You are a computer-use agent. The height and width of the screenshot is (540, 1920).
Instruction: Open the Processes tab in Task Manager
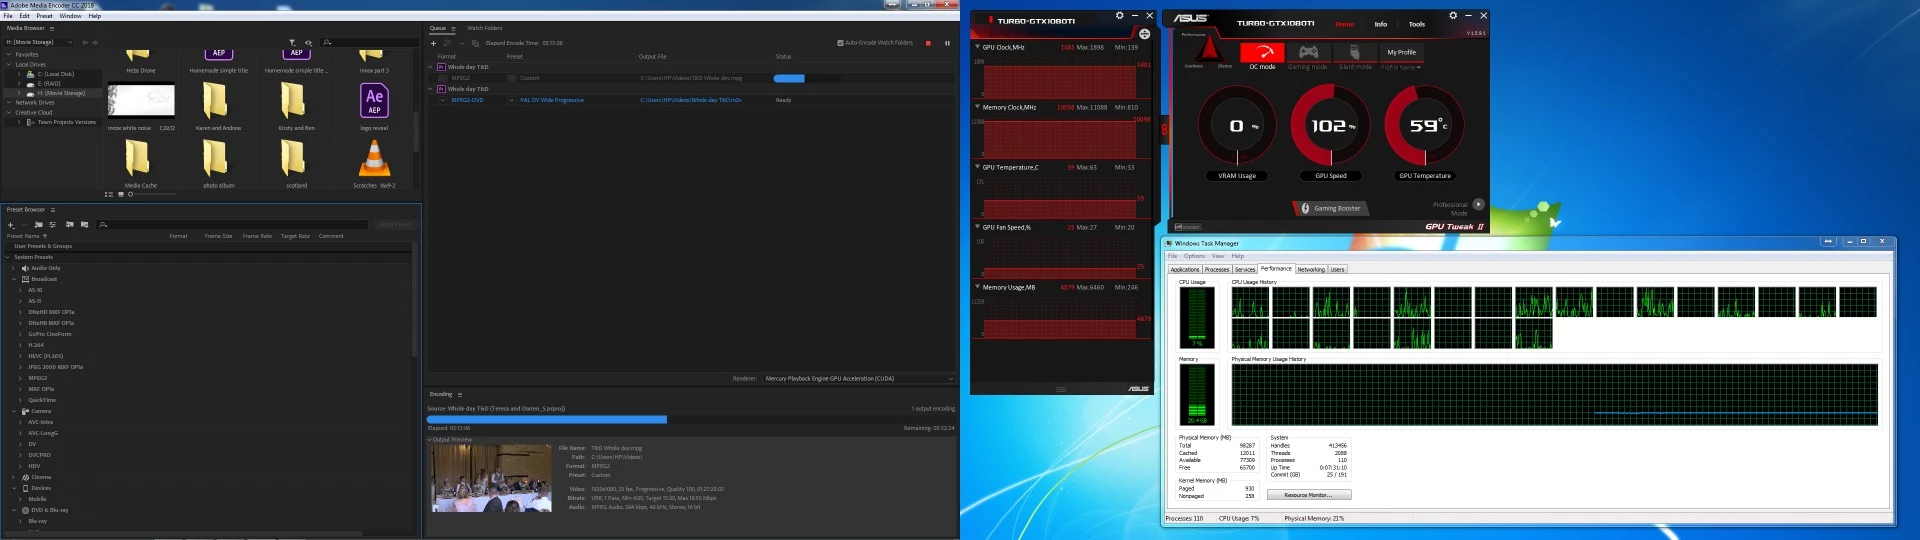[1217, 269]
